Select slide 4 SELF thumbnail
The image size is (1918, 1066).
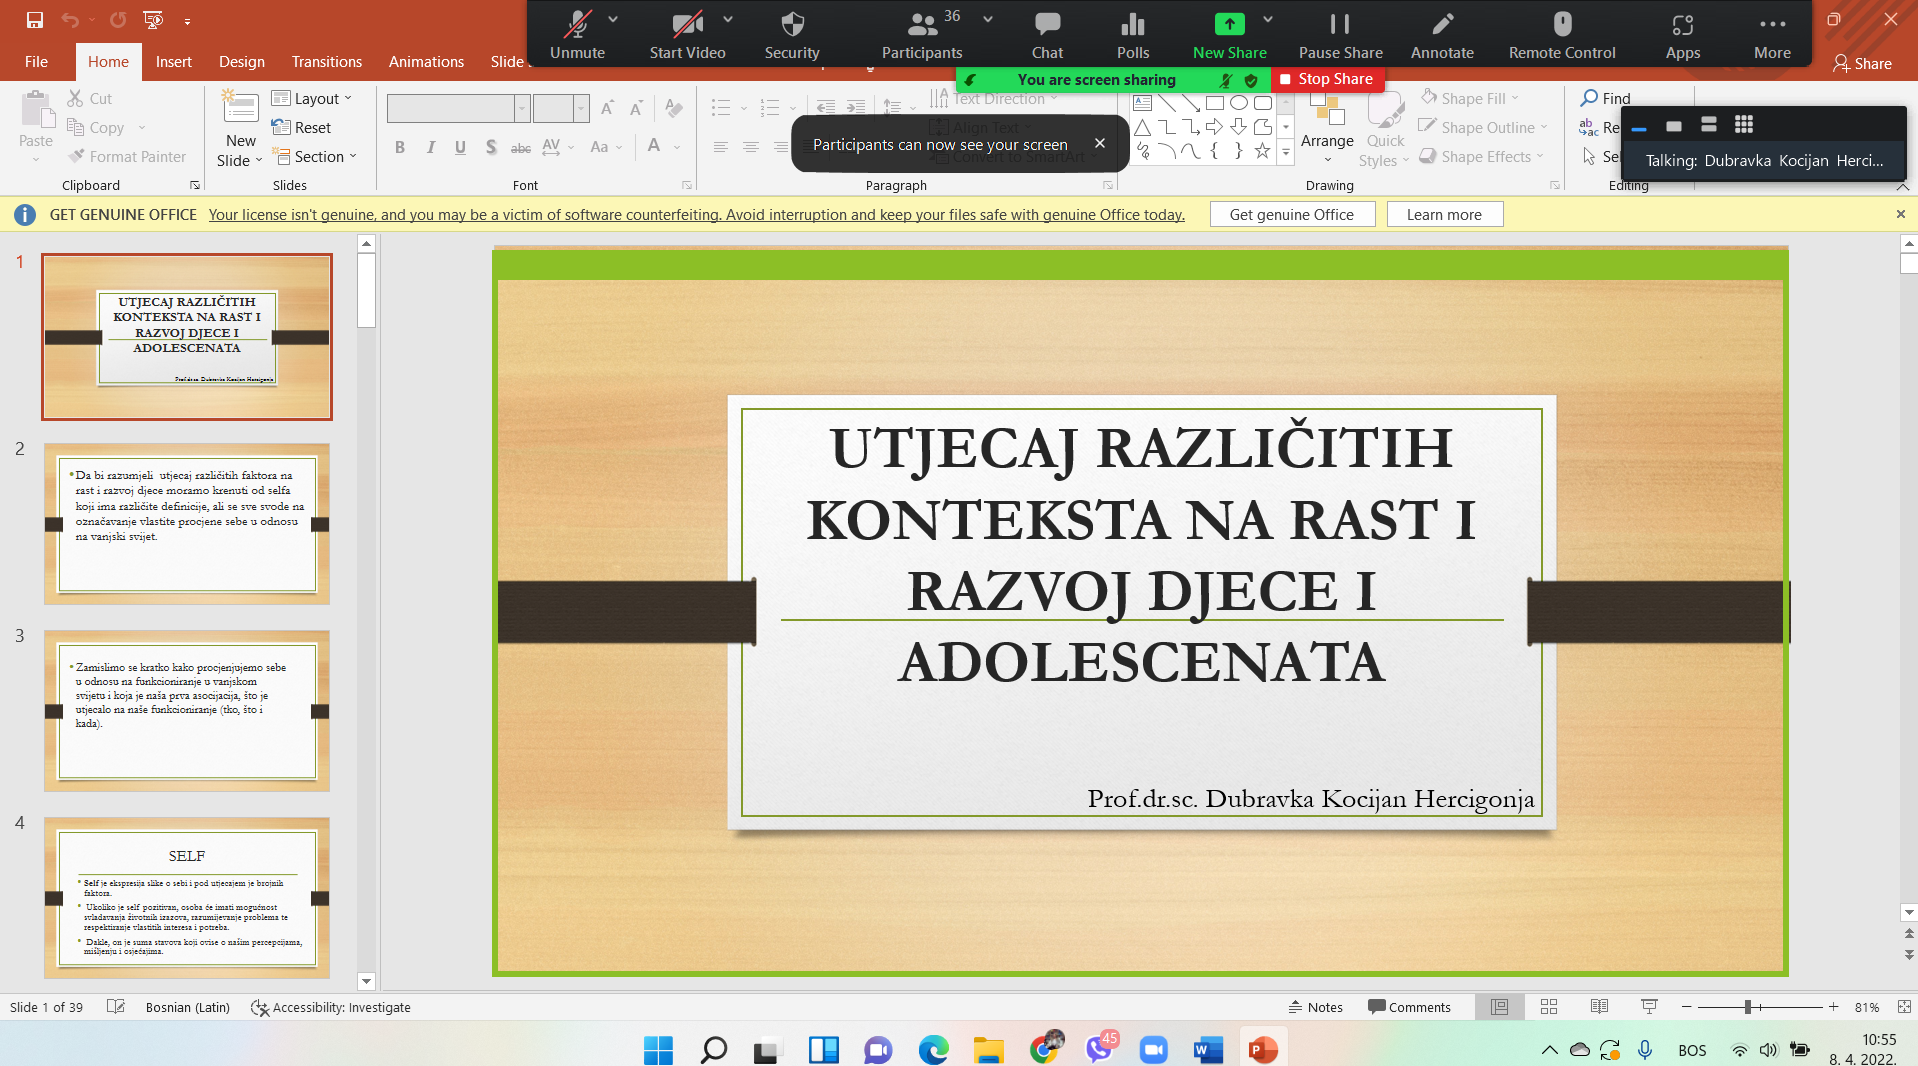coord(187,897)
